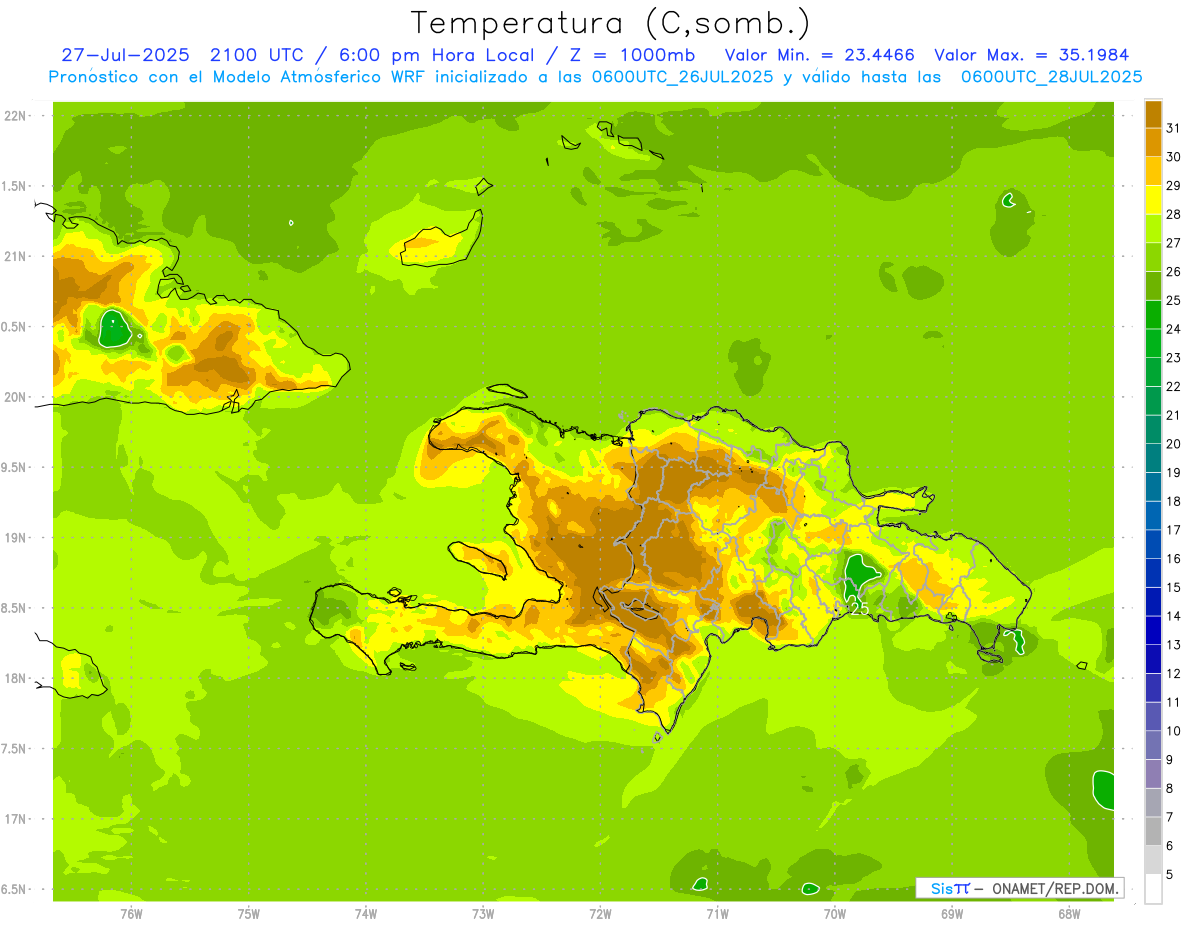The height and width of the screenshot is (927, 1200).
Task: Click the 'Sis' logo text in credit box
Action: click(941, 888)
